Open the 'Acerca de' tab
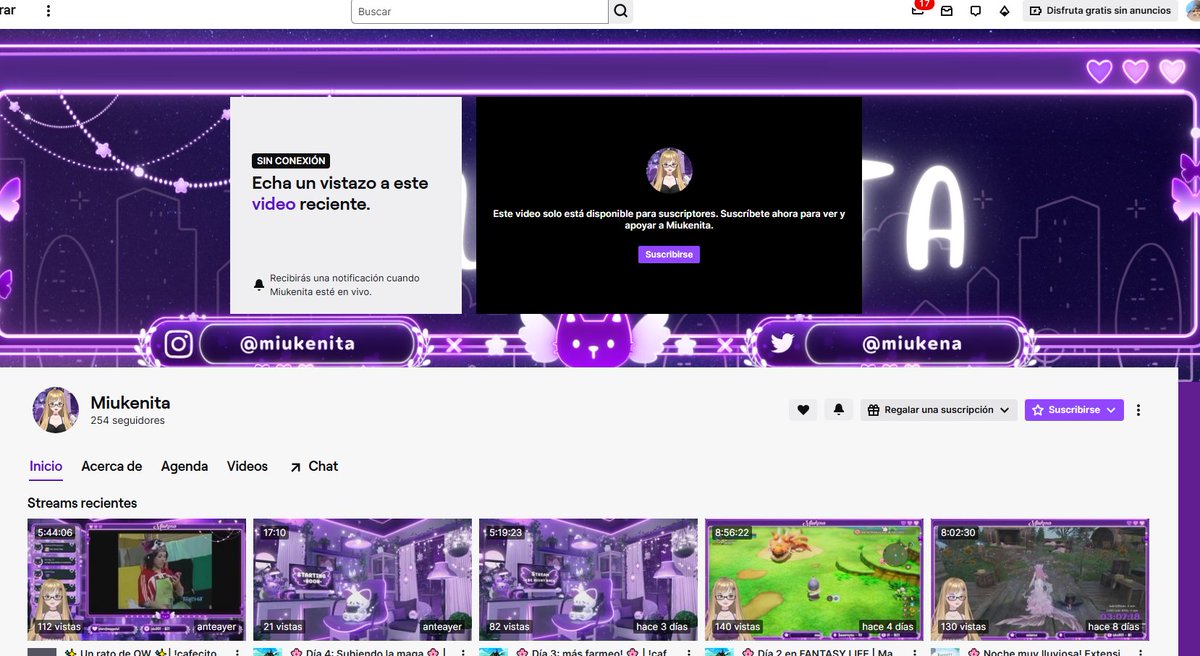 point(112,466)
